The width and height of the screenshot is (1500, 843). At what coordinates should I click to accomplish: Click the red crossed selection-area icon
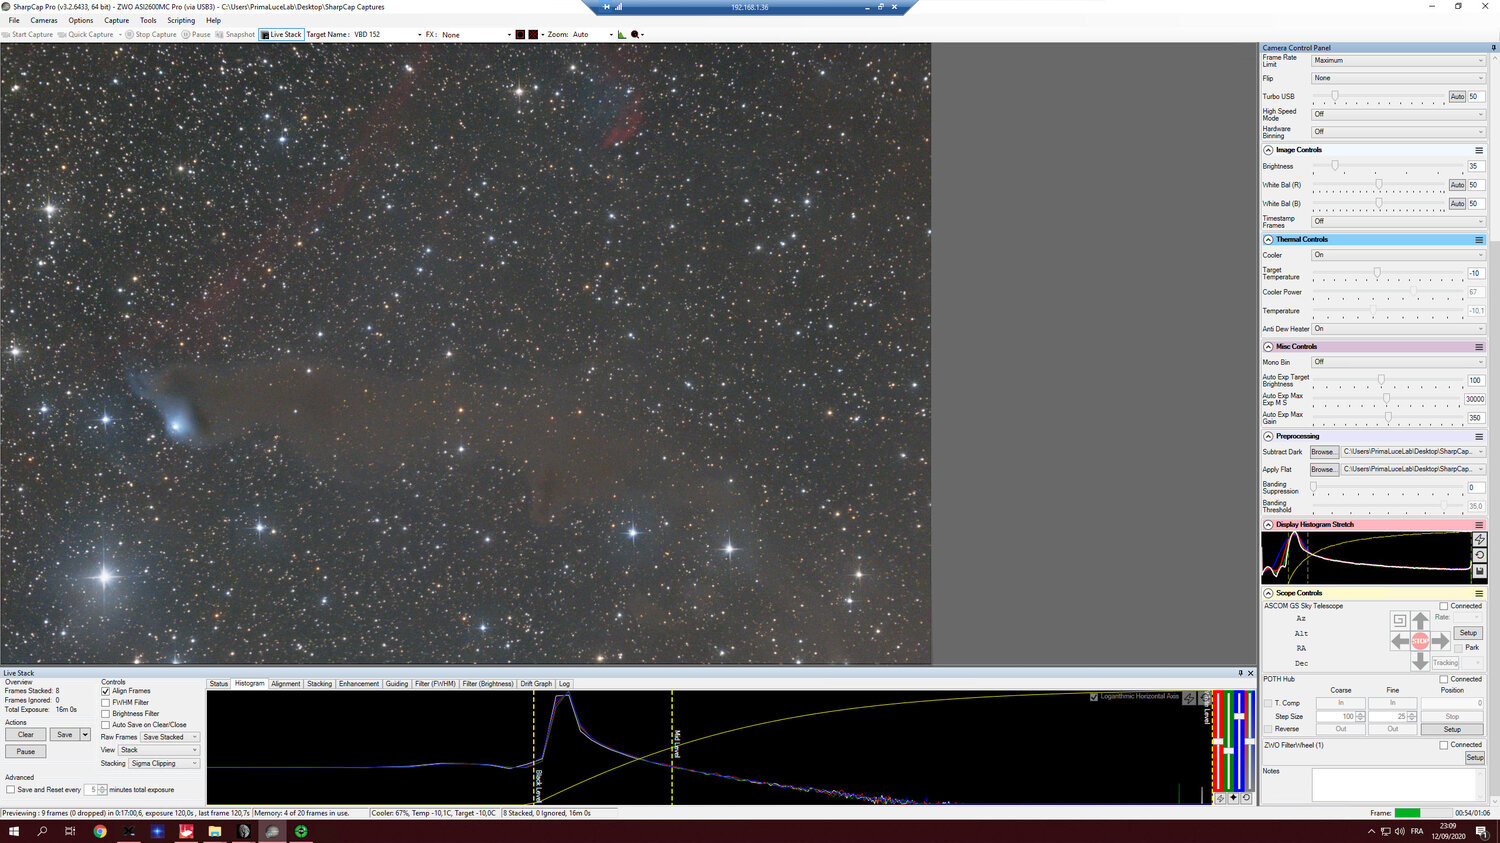[x=533, y=34]
